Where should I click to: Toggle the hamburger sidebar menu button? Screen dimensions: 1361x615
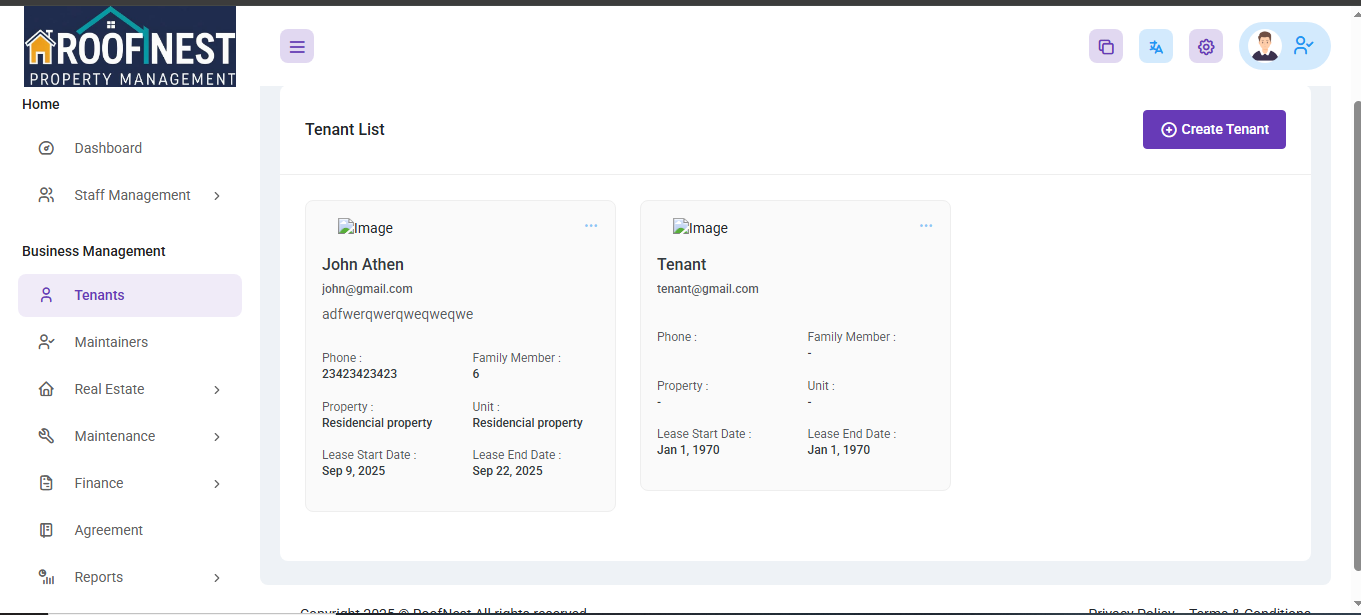297,46
